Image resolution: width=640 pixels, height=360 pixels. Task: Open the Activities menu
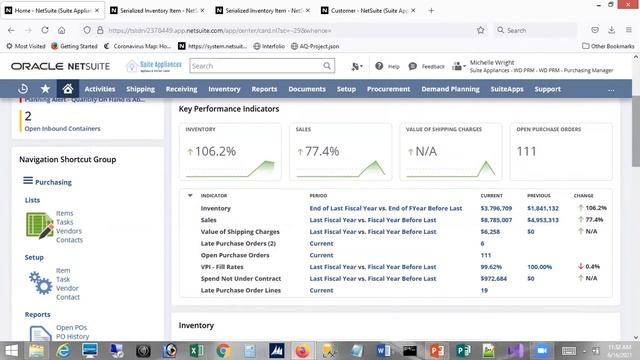point(100,89)
